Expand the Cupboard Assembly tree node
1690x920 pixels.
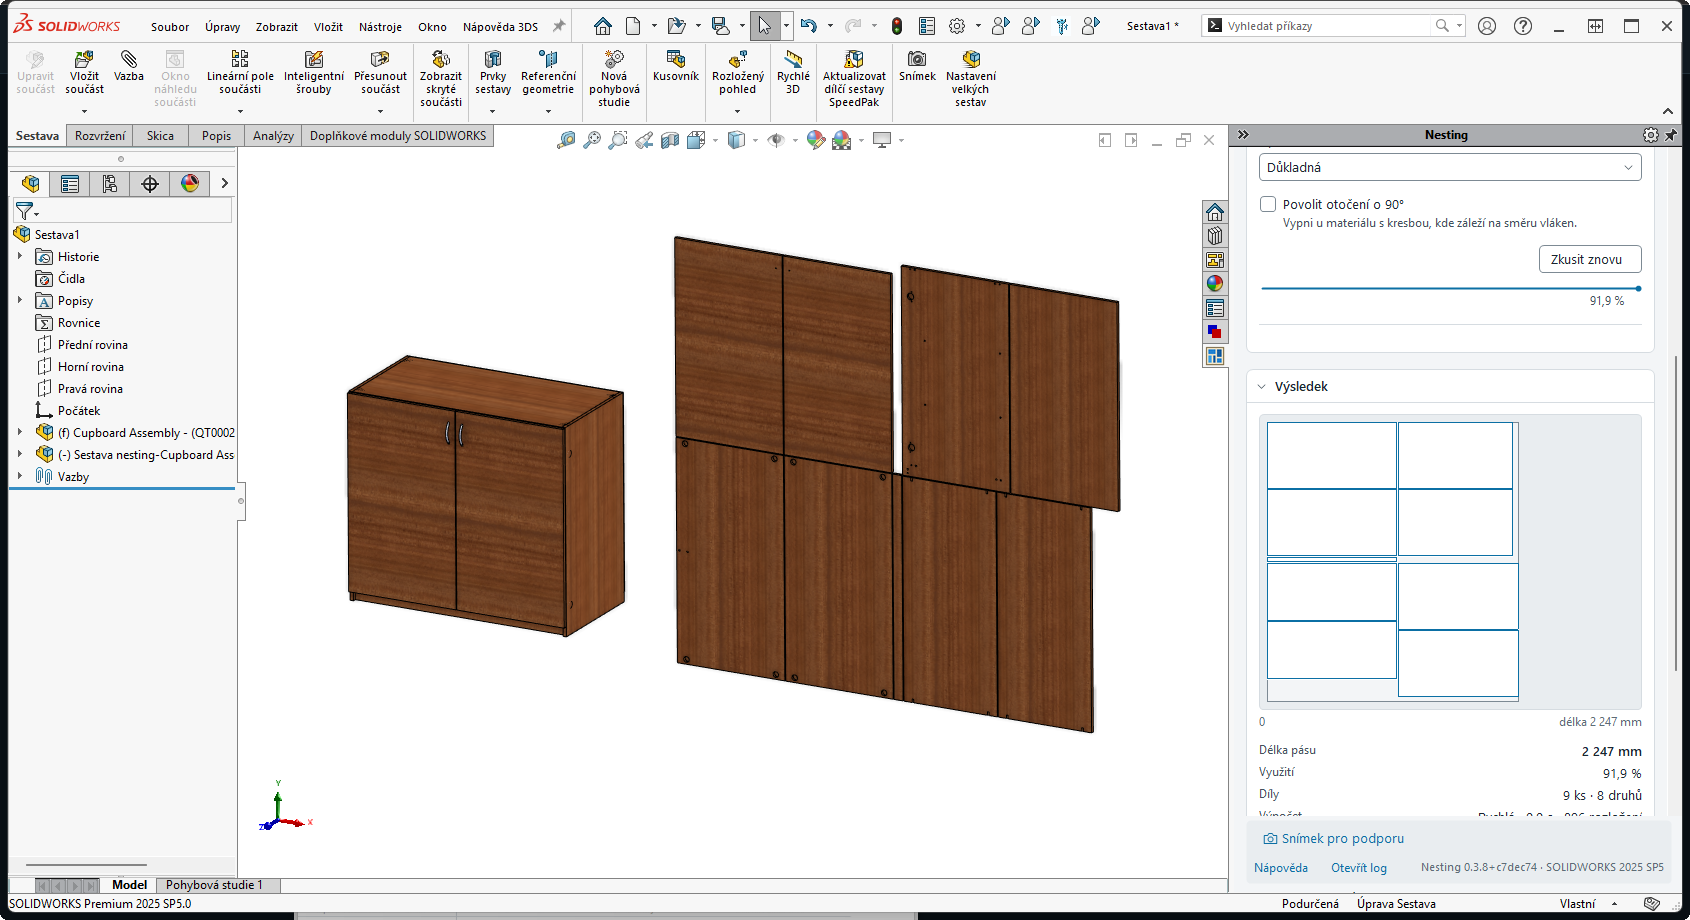19,432
